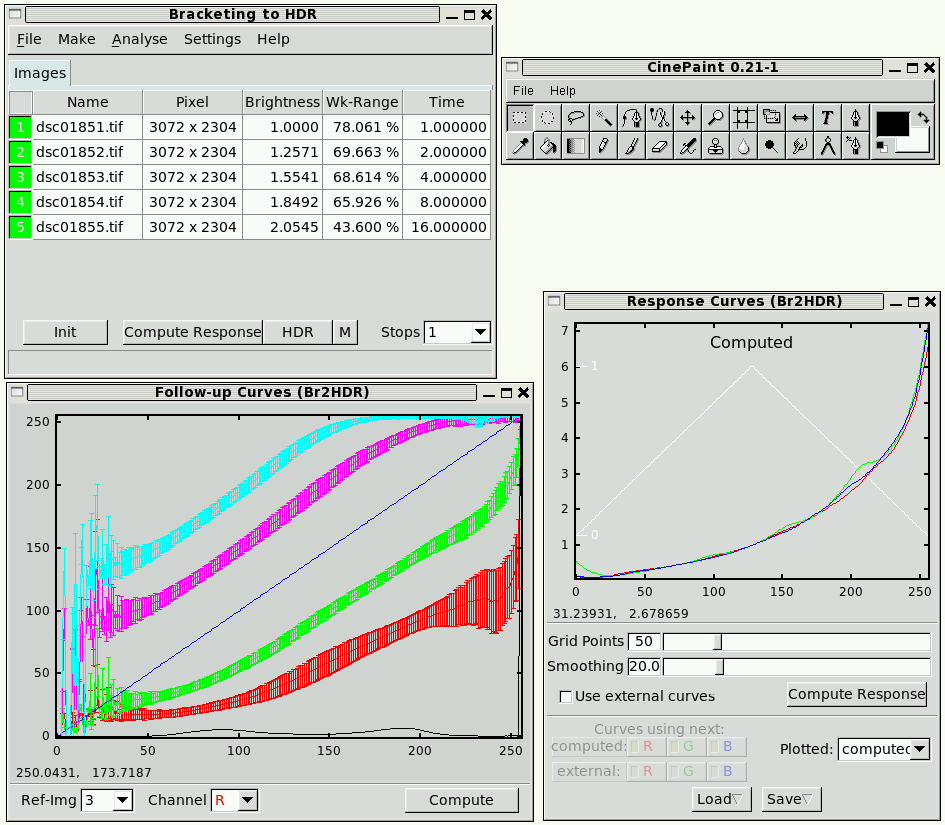Choose the Bucket Fill tool
945x825 pixels.
[548, 146]
